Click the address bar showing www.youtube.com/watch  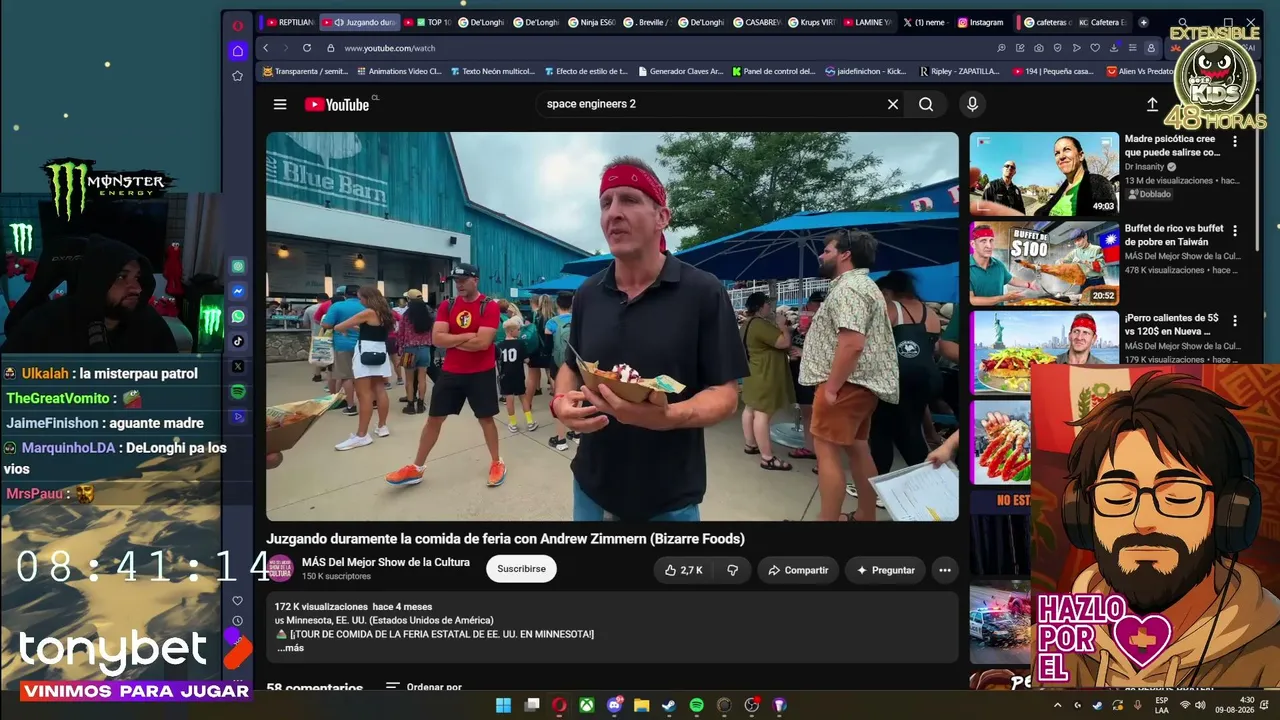point(390,48)
